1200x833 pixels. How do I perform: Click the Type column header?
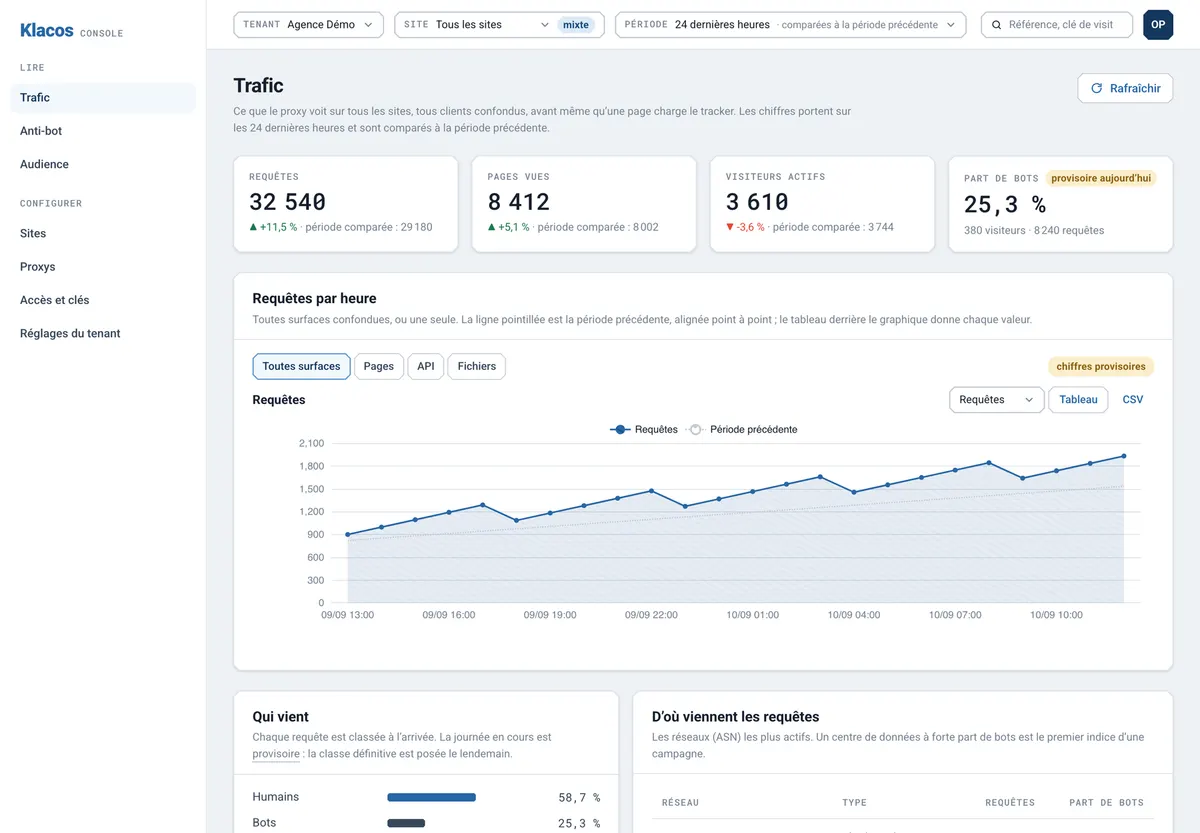tap(854, 802)
